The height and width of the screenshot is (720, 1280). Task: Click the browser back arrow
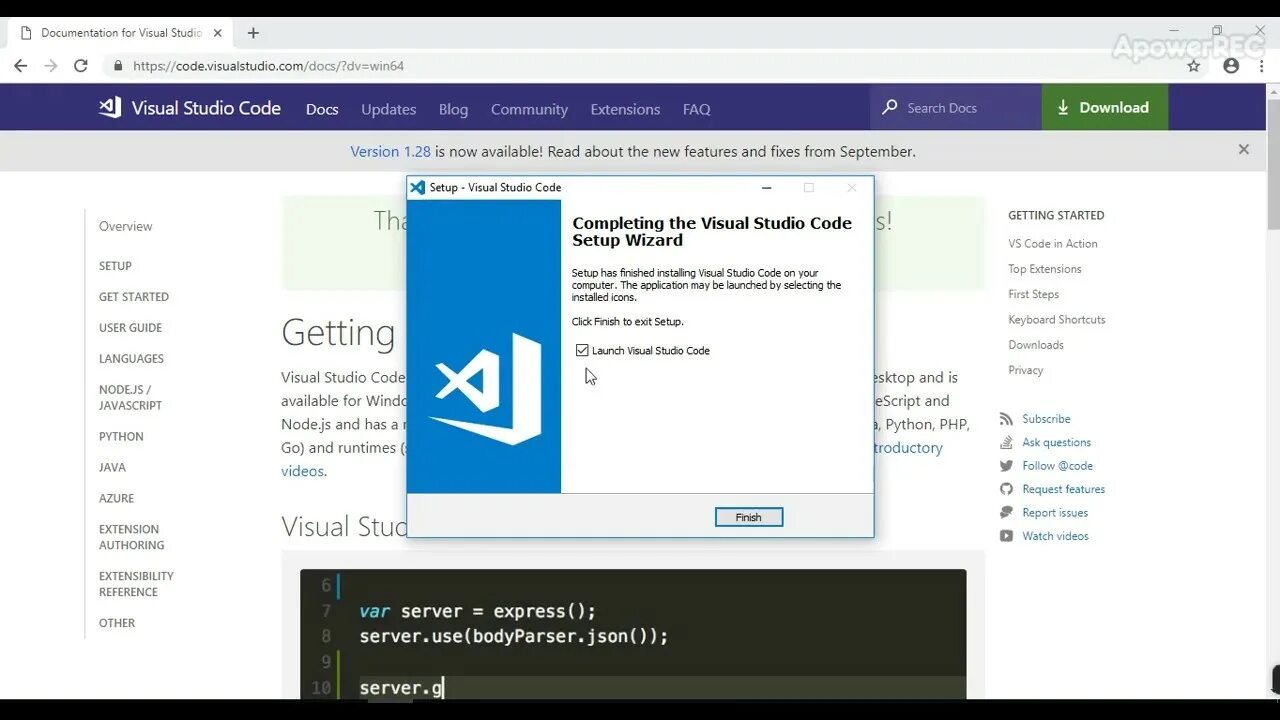pyautogui.click(x=21, y=66)
